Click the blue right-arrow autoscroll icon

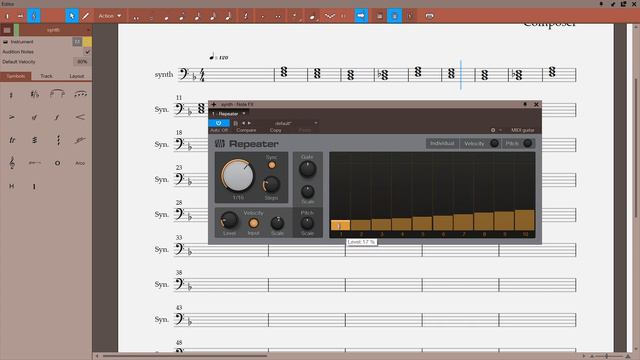click(361, 16)
